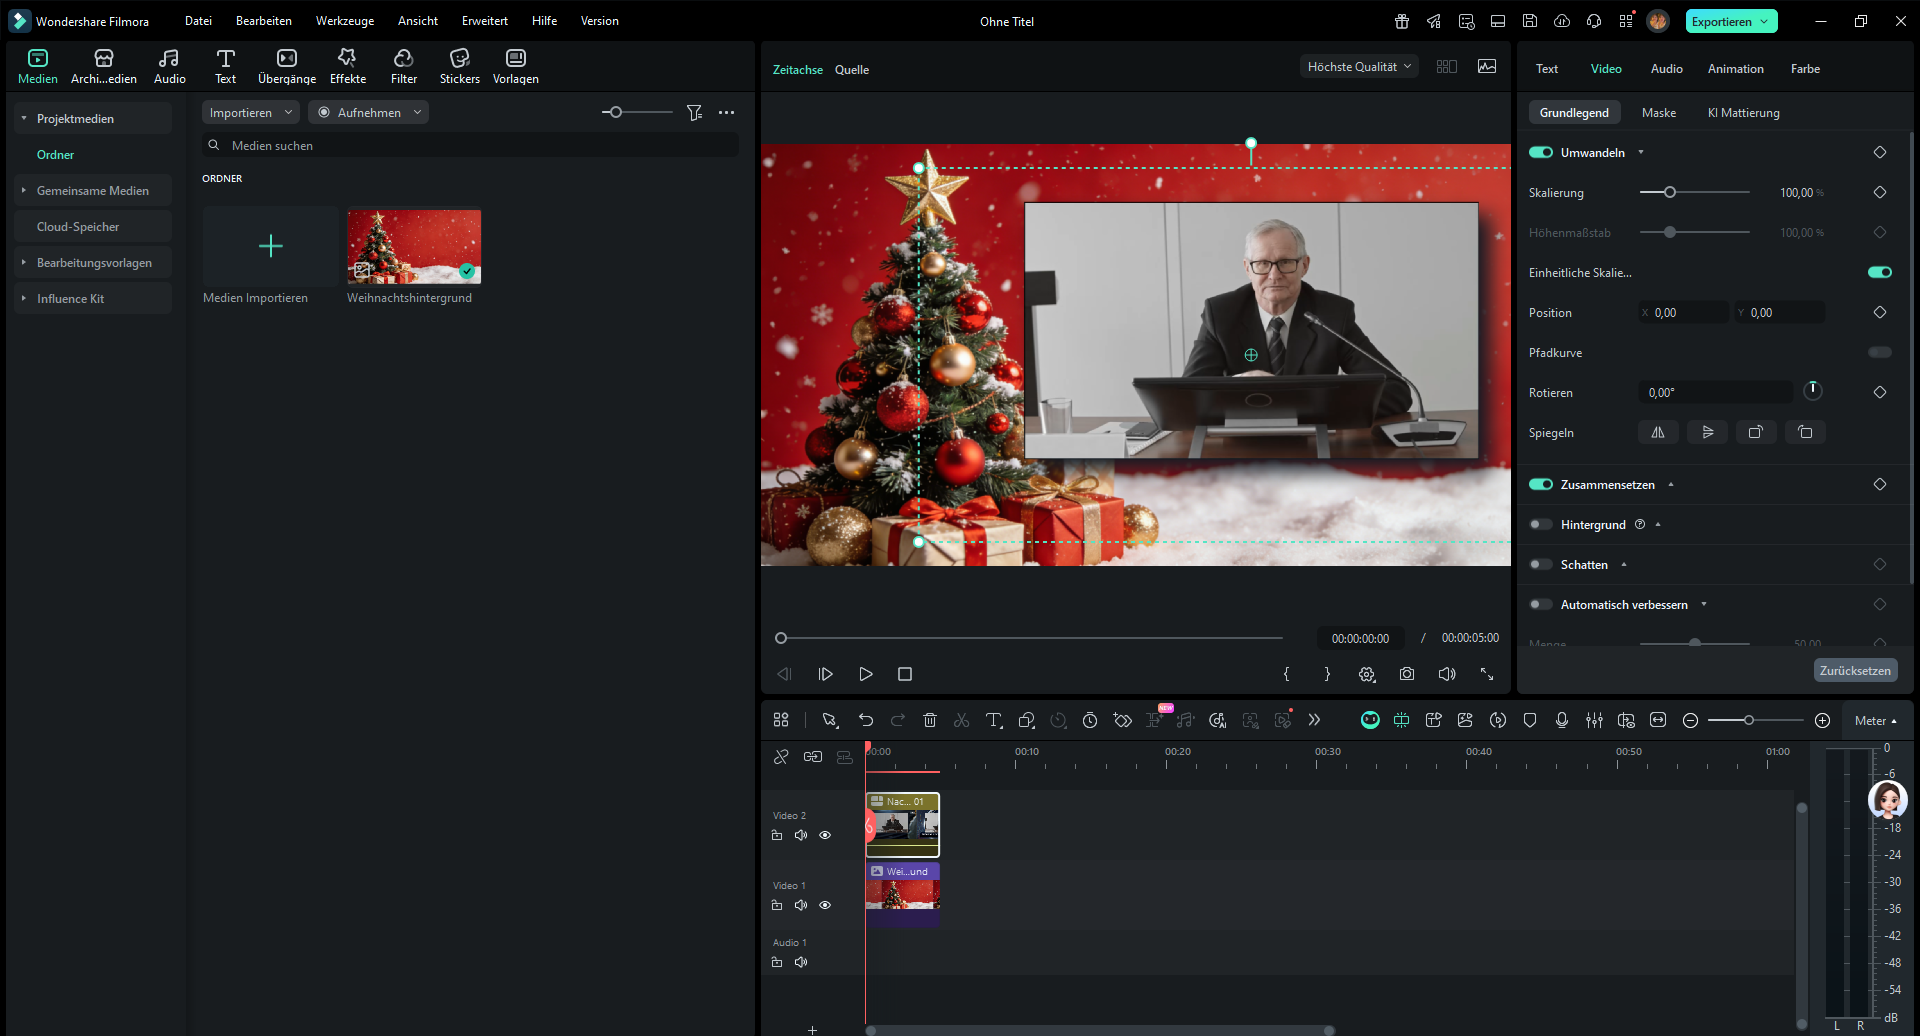Click the scissors split icon

point(961,720)
